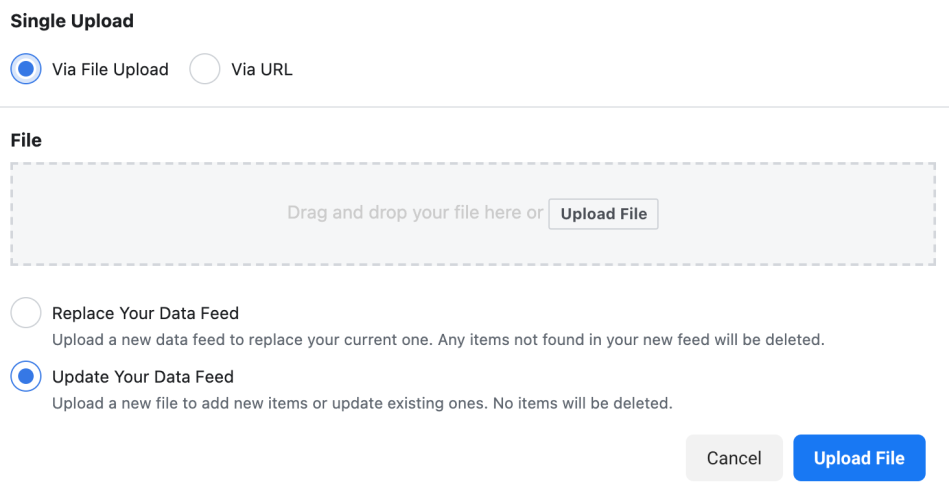Click the divider line below upload method options
This screenshot has width=949, height=489.
474,107
